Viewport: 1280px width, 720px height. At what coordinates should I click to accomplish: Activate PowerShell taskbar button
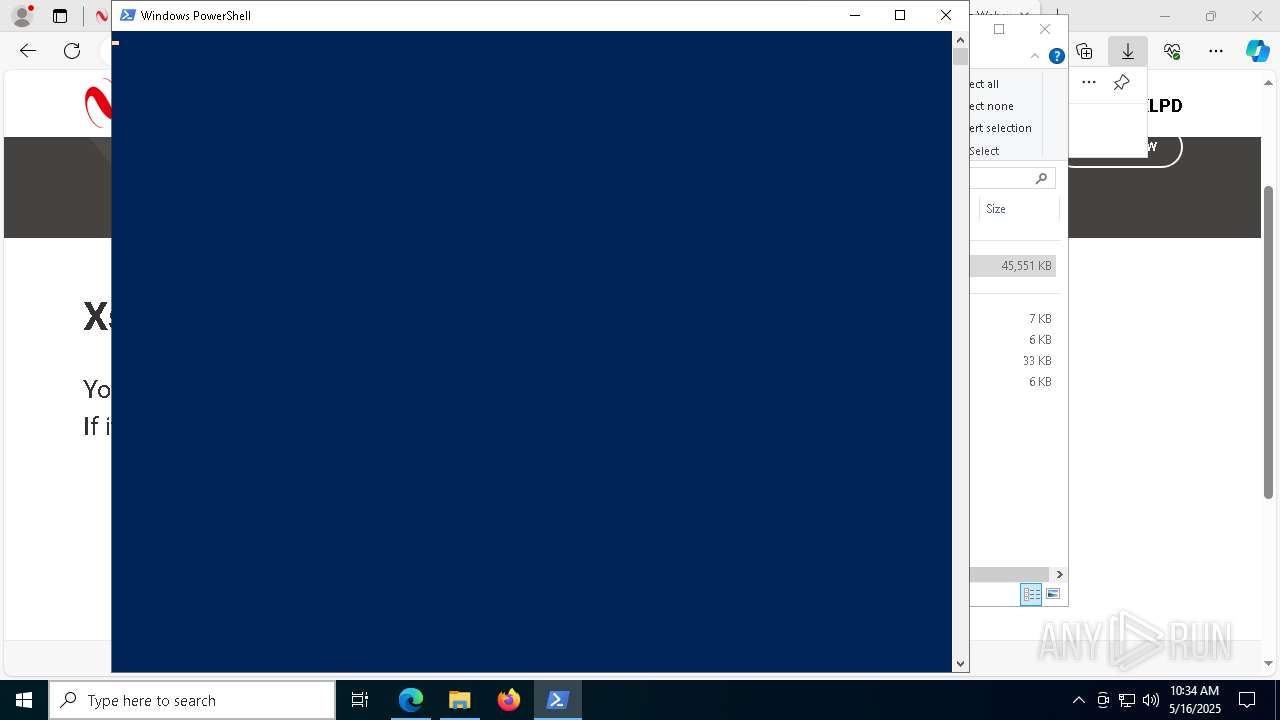[557, 700]
